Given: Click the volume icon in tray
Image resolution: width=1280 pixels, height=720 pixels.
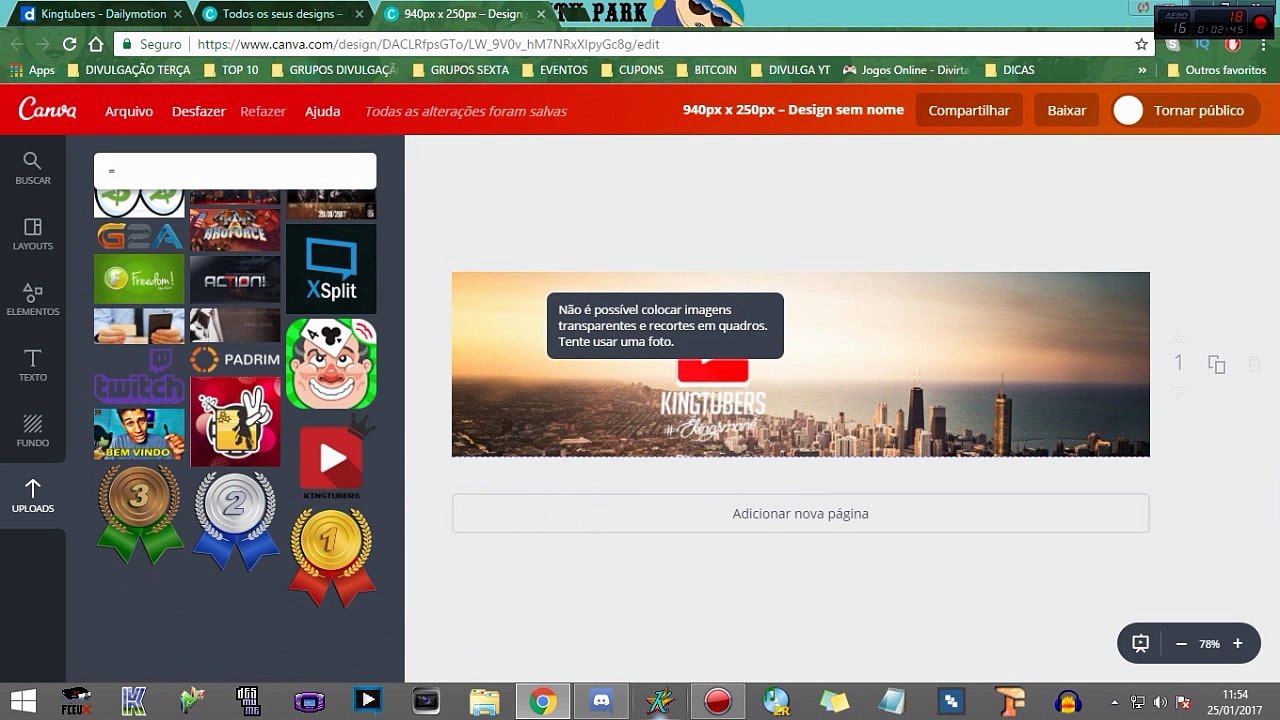Looking at the screenshot, I should pyautogui.click(x=1160, y=701).
